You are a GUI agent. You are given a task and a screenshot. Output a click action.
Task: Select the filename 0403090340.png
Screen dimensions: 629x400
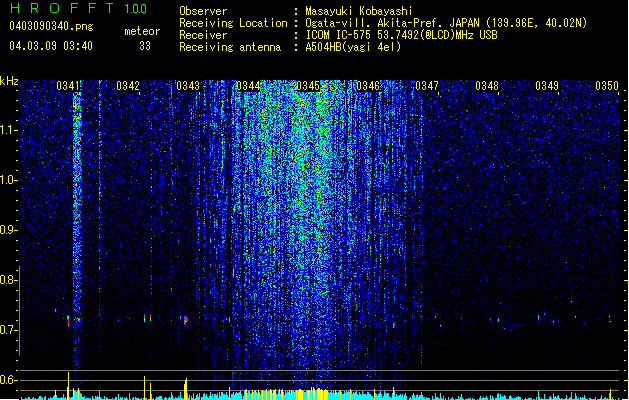click(x=51, y=26)
